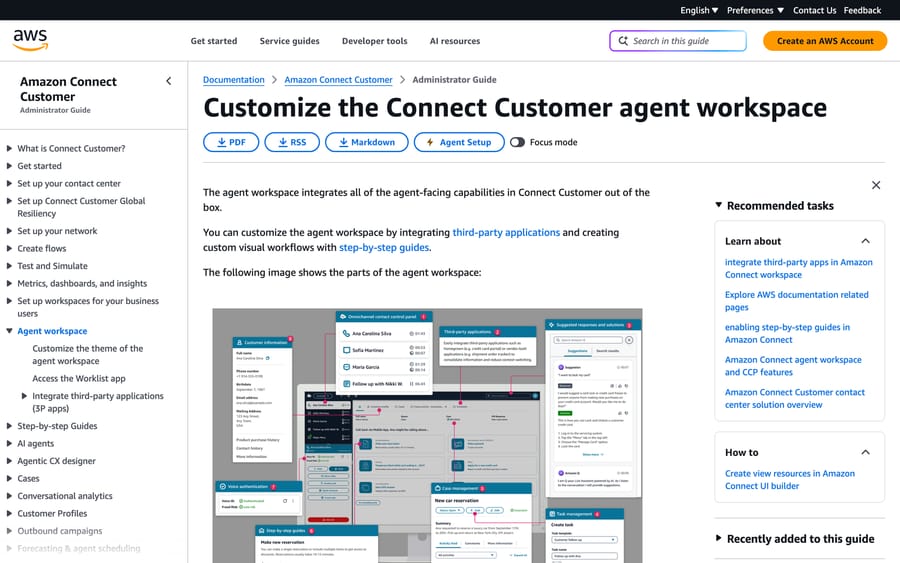
Task: Click the Agent Setup button
Action: (x=459, y=142)
